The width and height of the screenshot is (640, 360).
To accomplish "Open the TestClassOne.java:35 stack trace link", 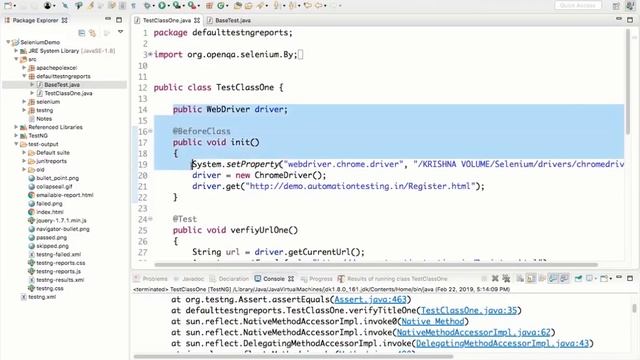I will click(469, 311).
